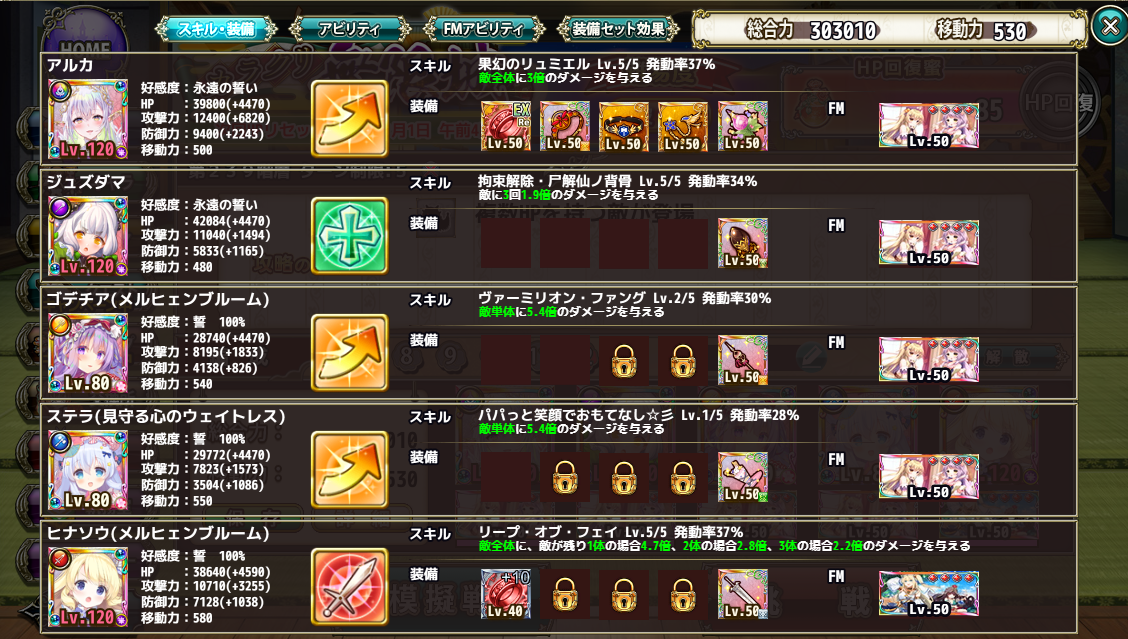The width and height of the screenshot is (1128, 639).
Task: Click ジュズダマ's green cross skill icon
Action: point(350,236)
